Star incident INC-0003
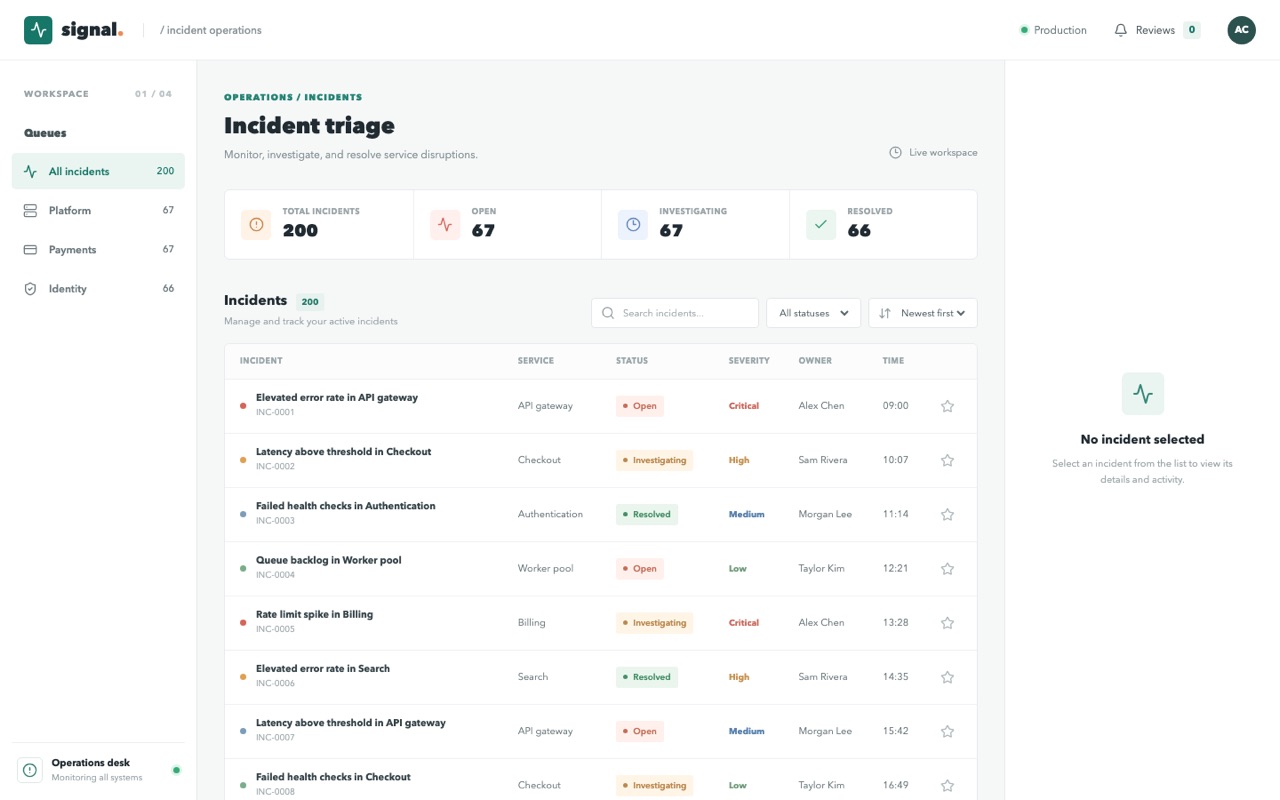 pos(947,514)
